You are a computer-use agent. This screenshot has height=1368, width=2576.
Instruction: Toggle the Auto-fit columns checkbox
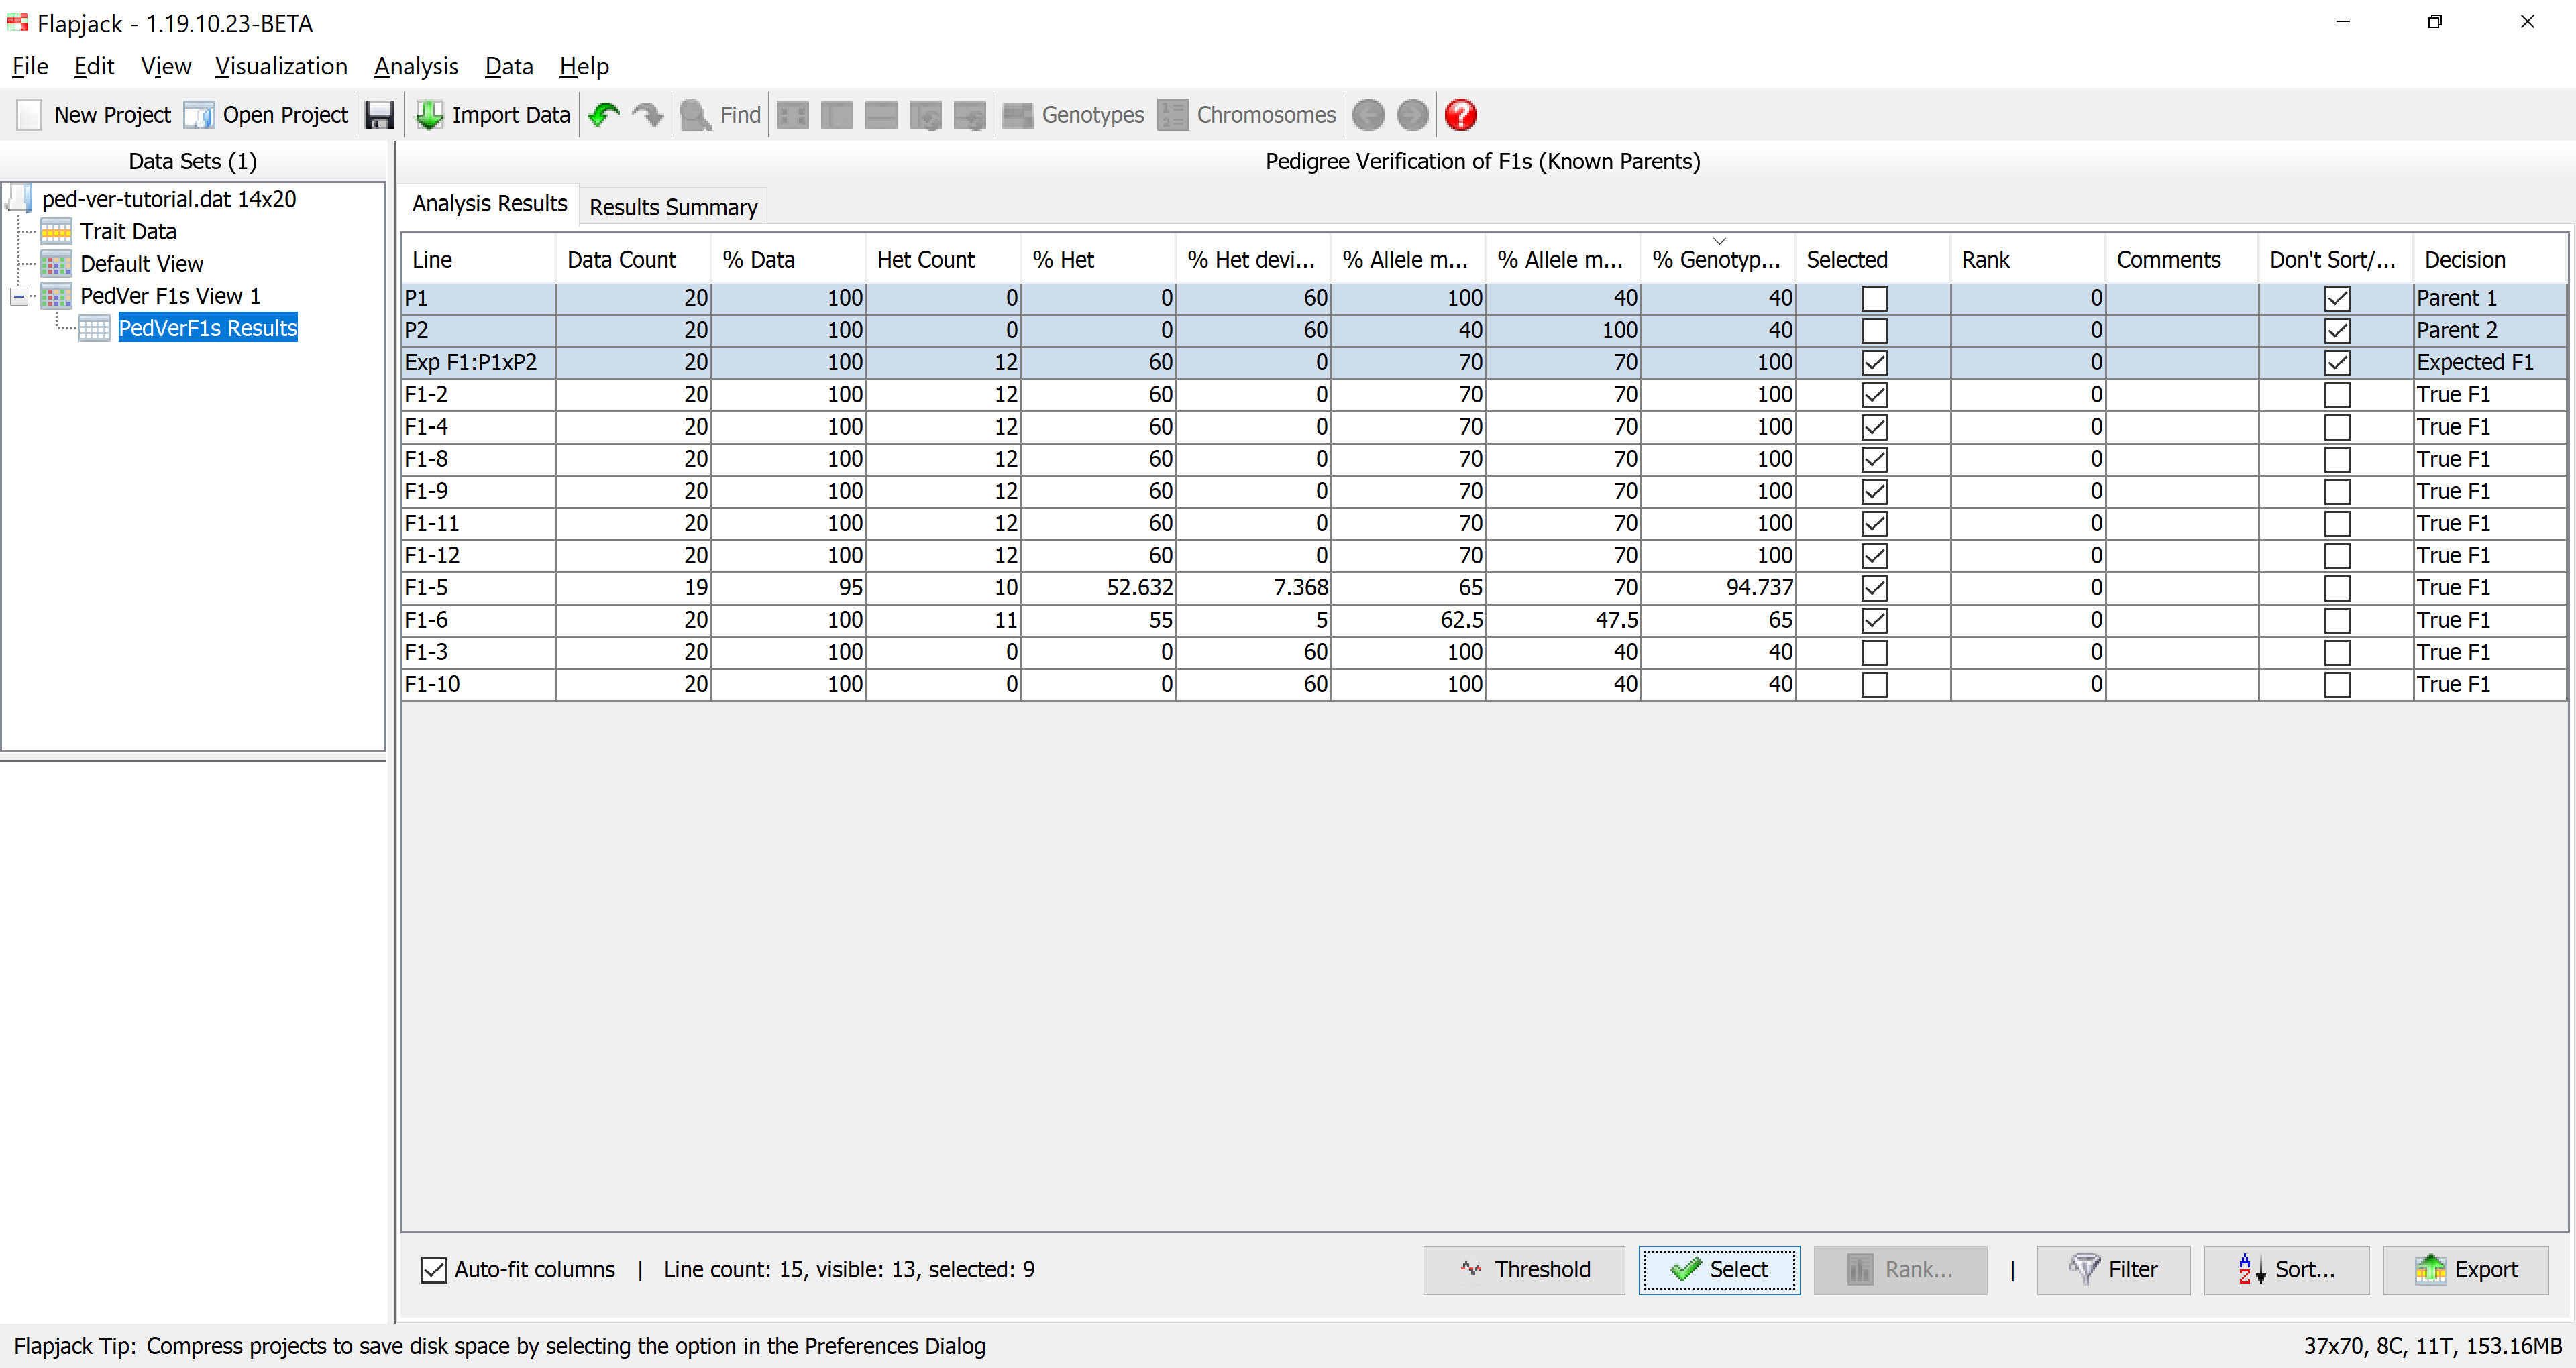[433, 1270]
